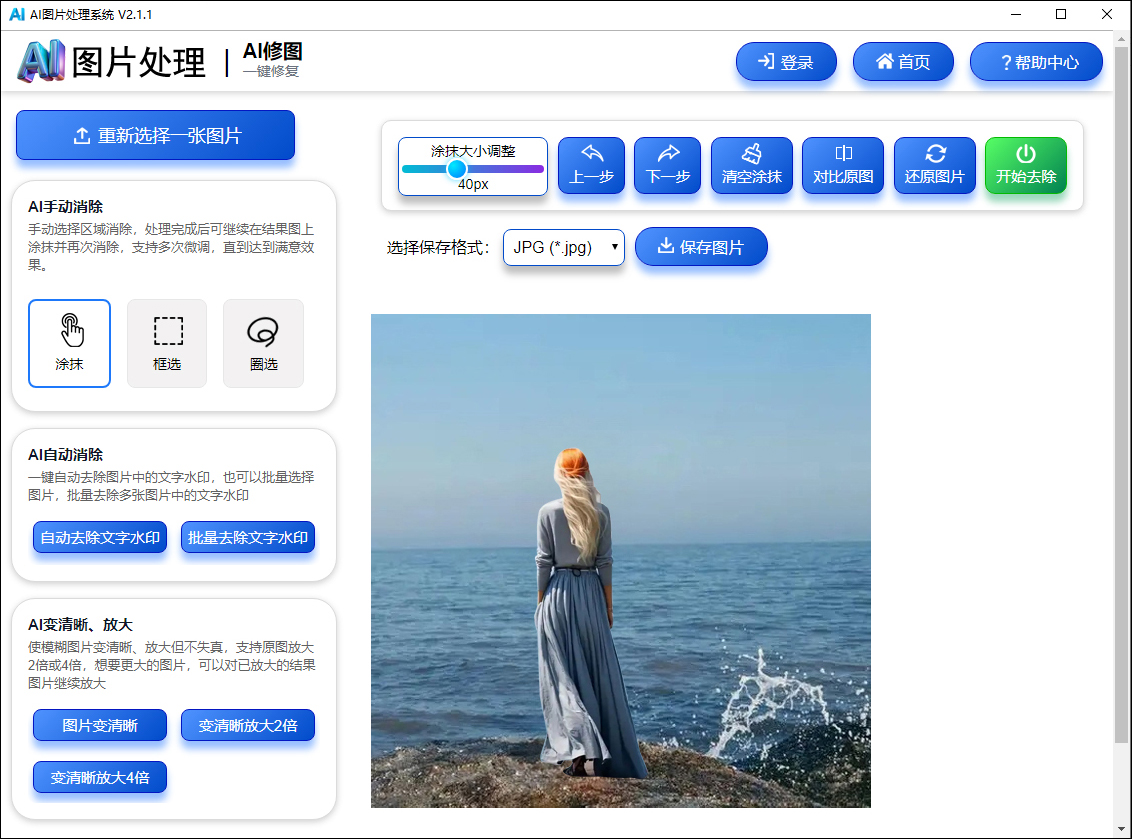Restore the image with 还原图片

(935, 165)
